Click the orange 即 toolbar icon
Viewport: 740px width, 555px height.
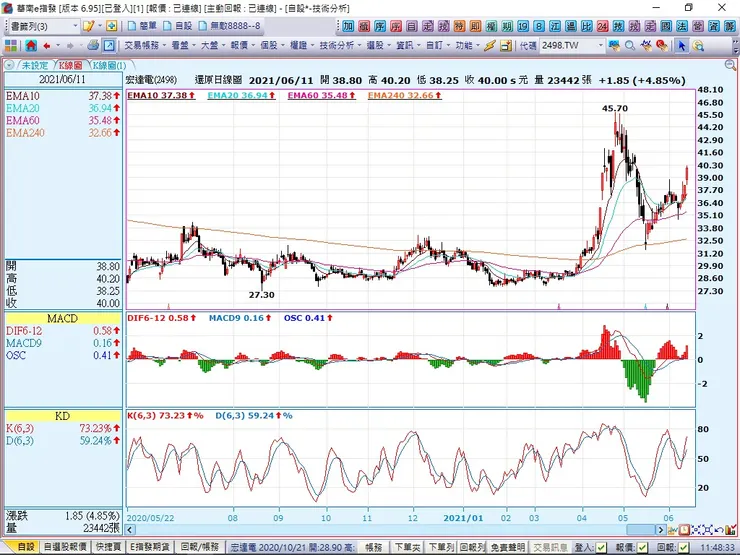tap(476, 26)
